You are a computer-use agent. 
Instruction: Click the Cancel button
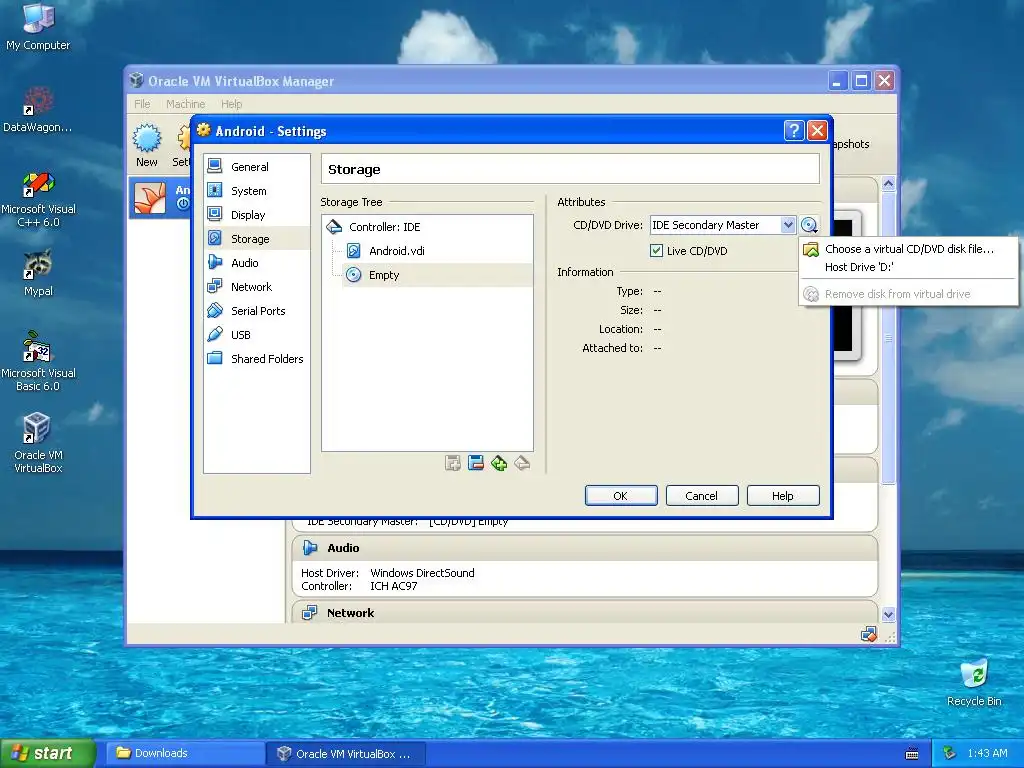(x=701, y=496)
